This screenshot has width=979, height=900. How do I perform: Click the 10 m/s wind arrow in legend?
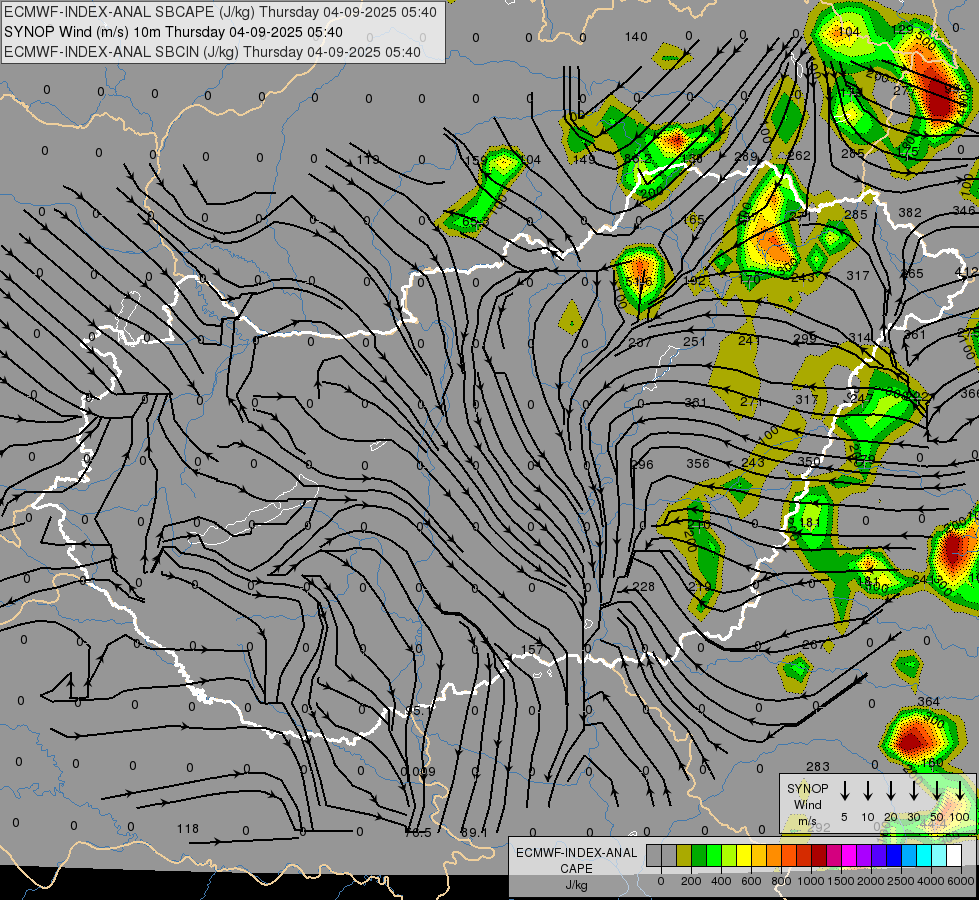(868, 790)
